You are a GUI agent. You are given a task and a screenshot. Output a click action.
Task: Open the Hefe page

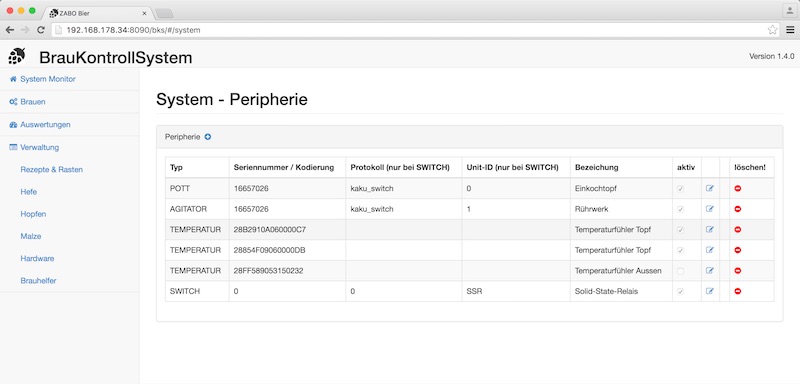[29, 192]
